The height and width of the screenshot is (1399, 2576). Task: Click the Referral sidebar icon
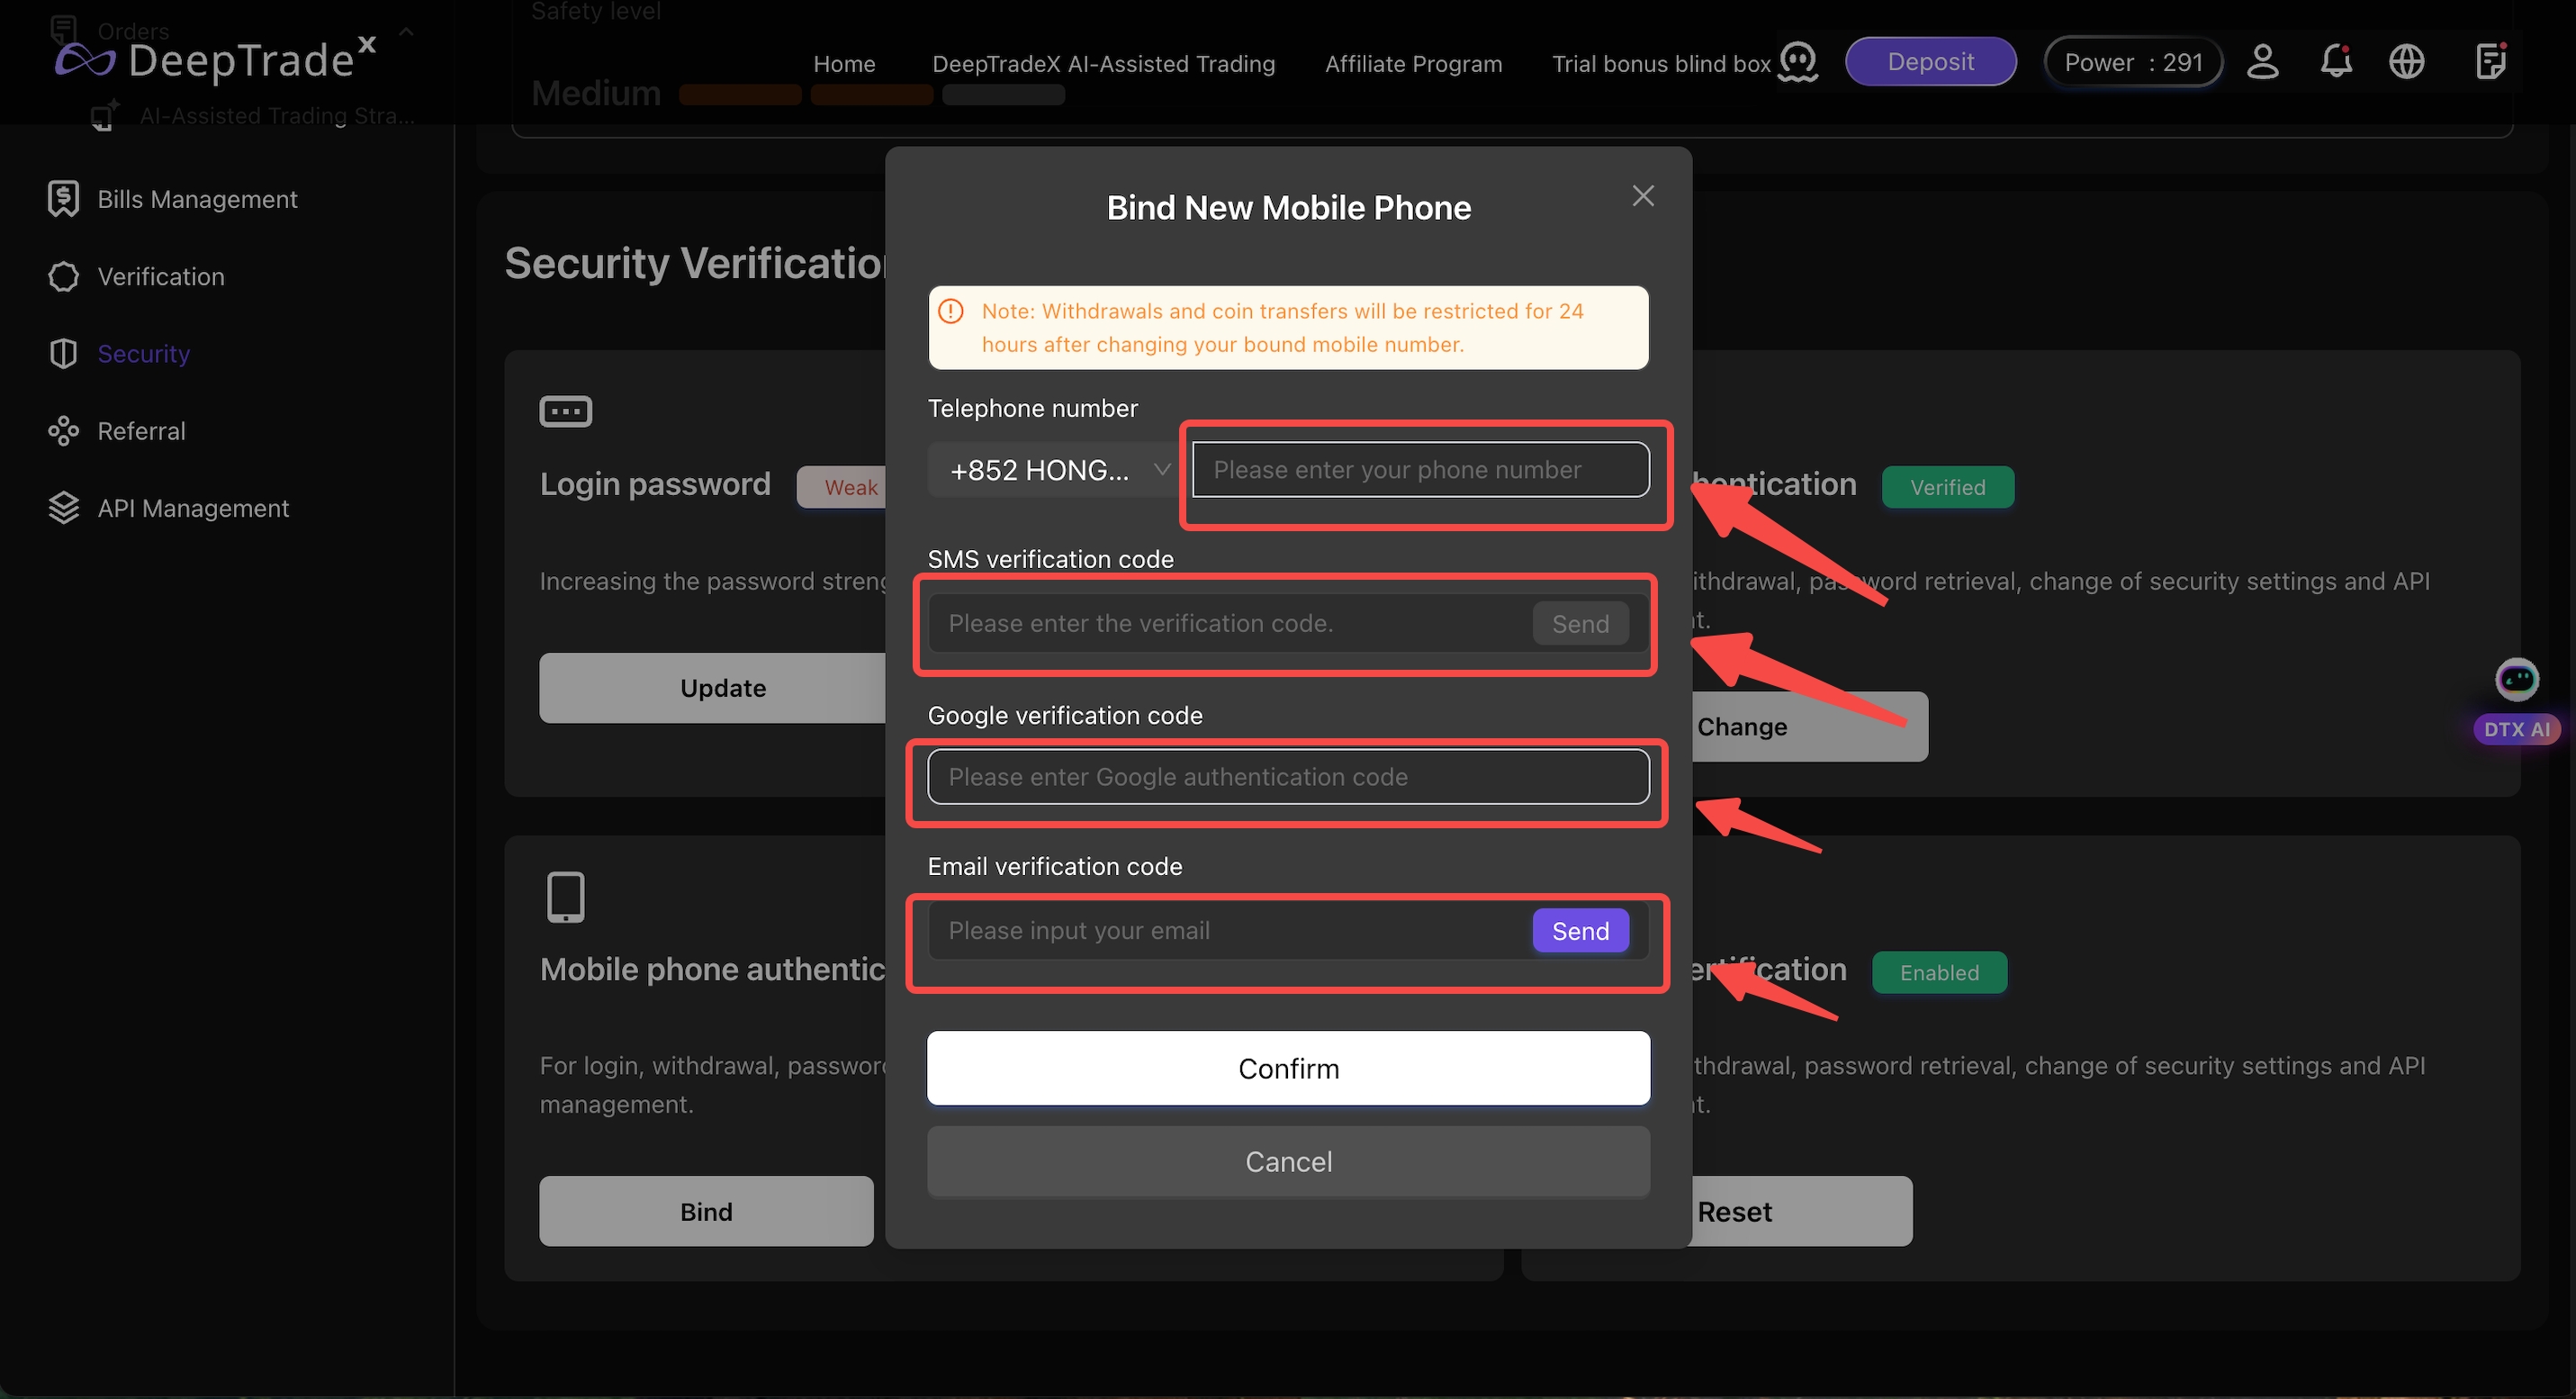63,431
